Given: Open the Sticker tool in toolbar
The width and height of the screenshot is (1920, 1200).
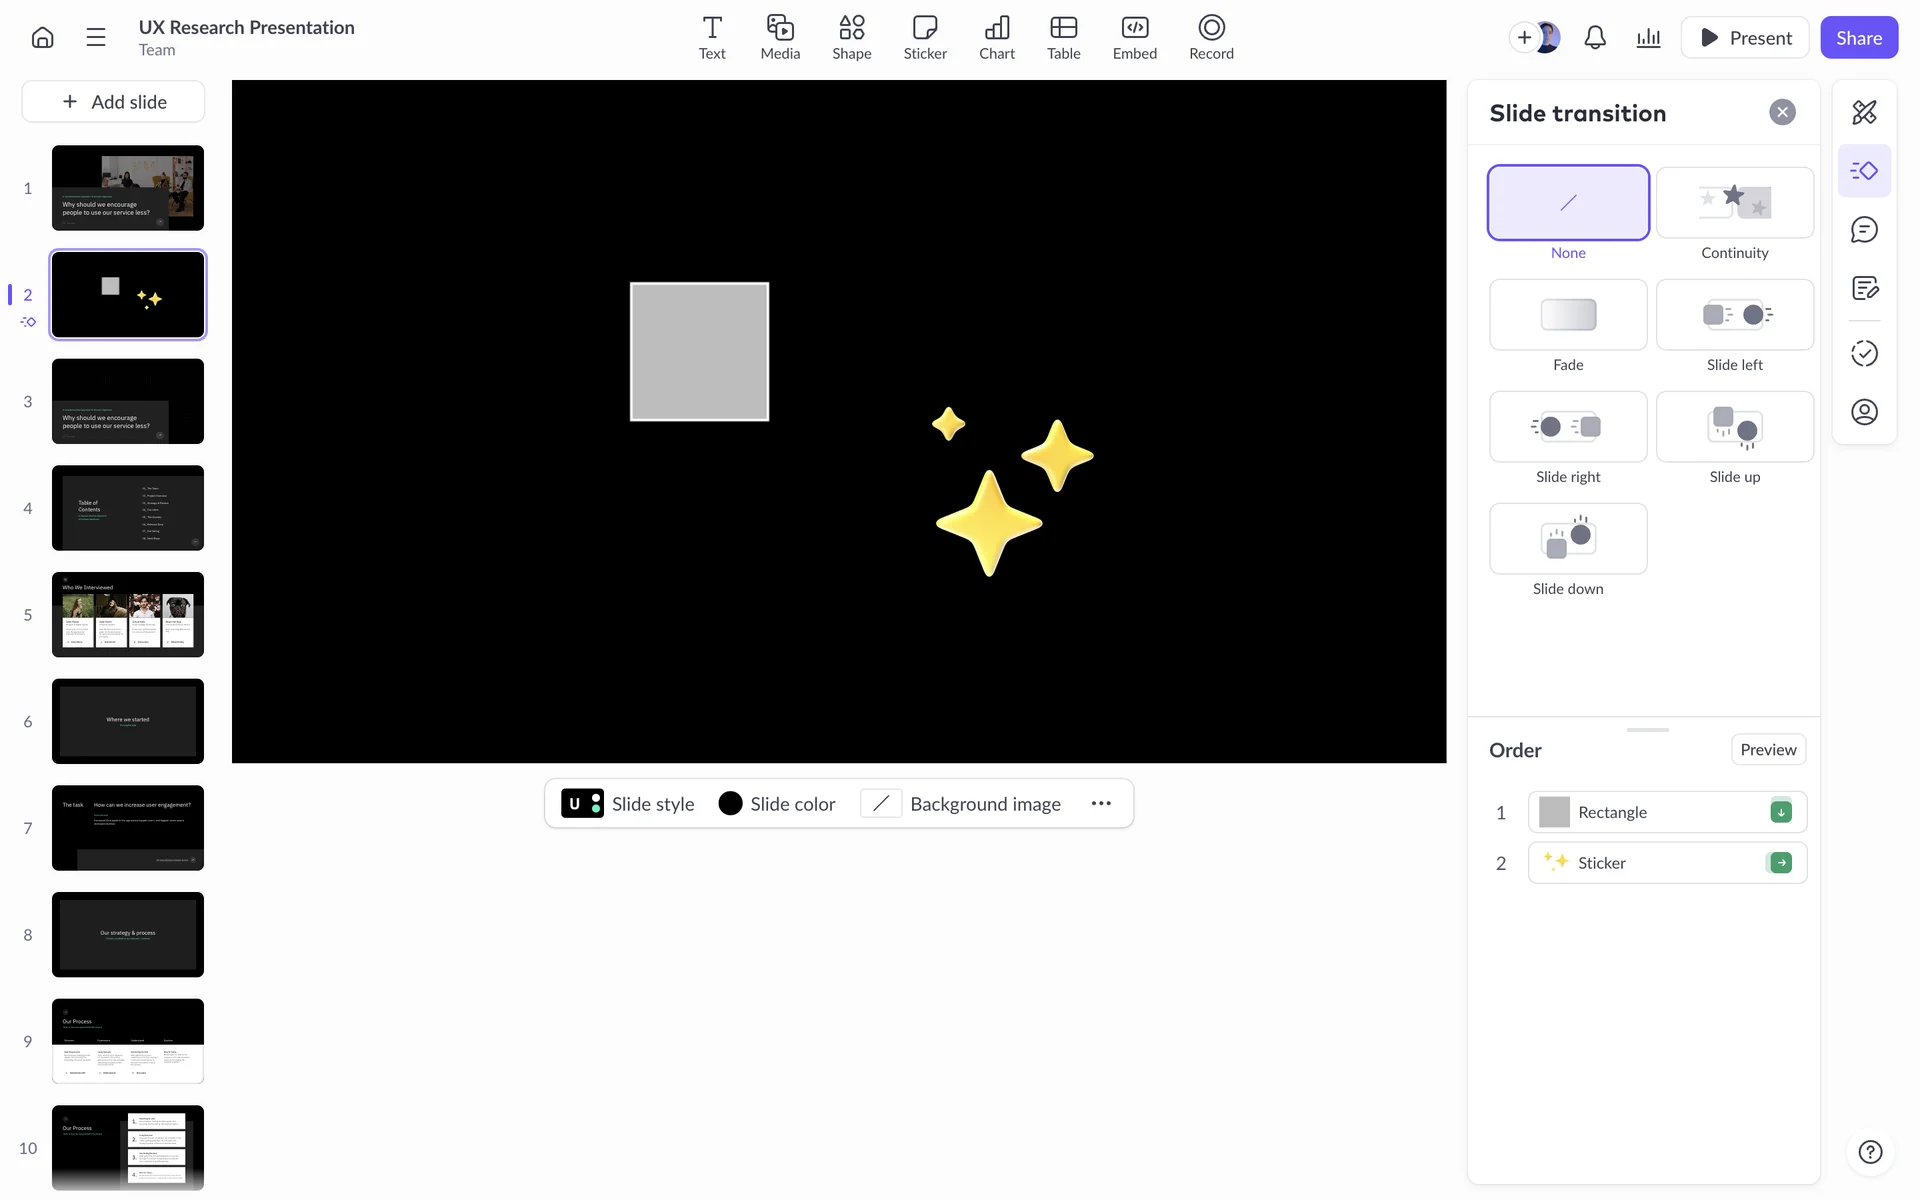Looking at the screenshot, I should click(x=924, y=37).
